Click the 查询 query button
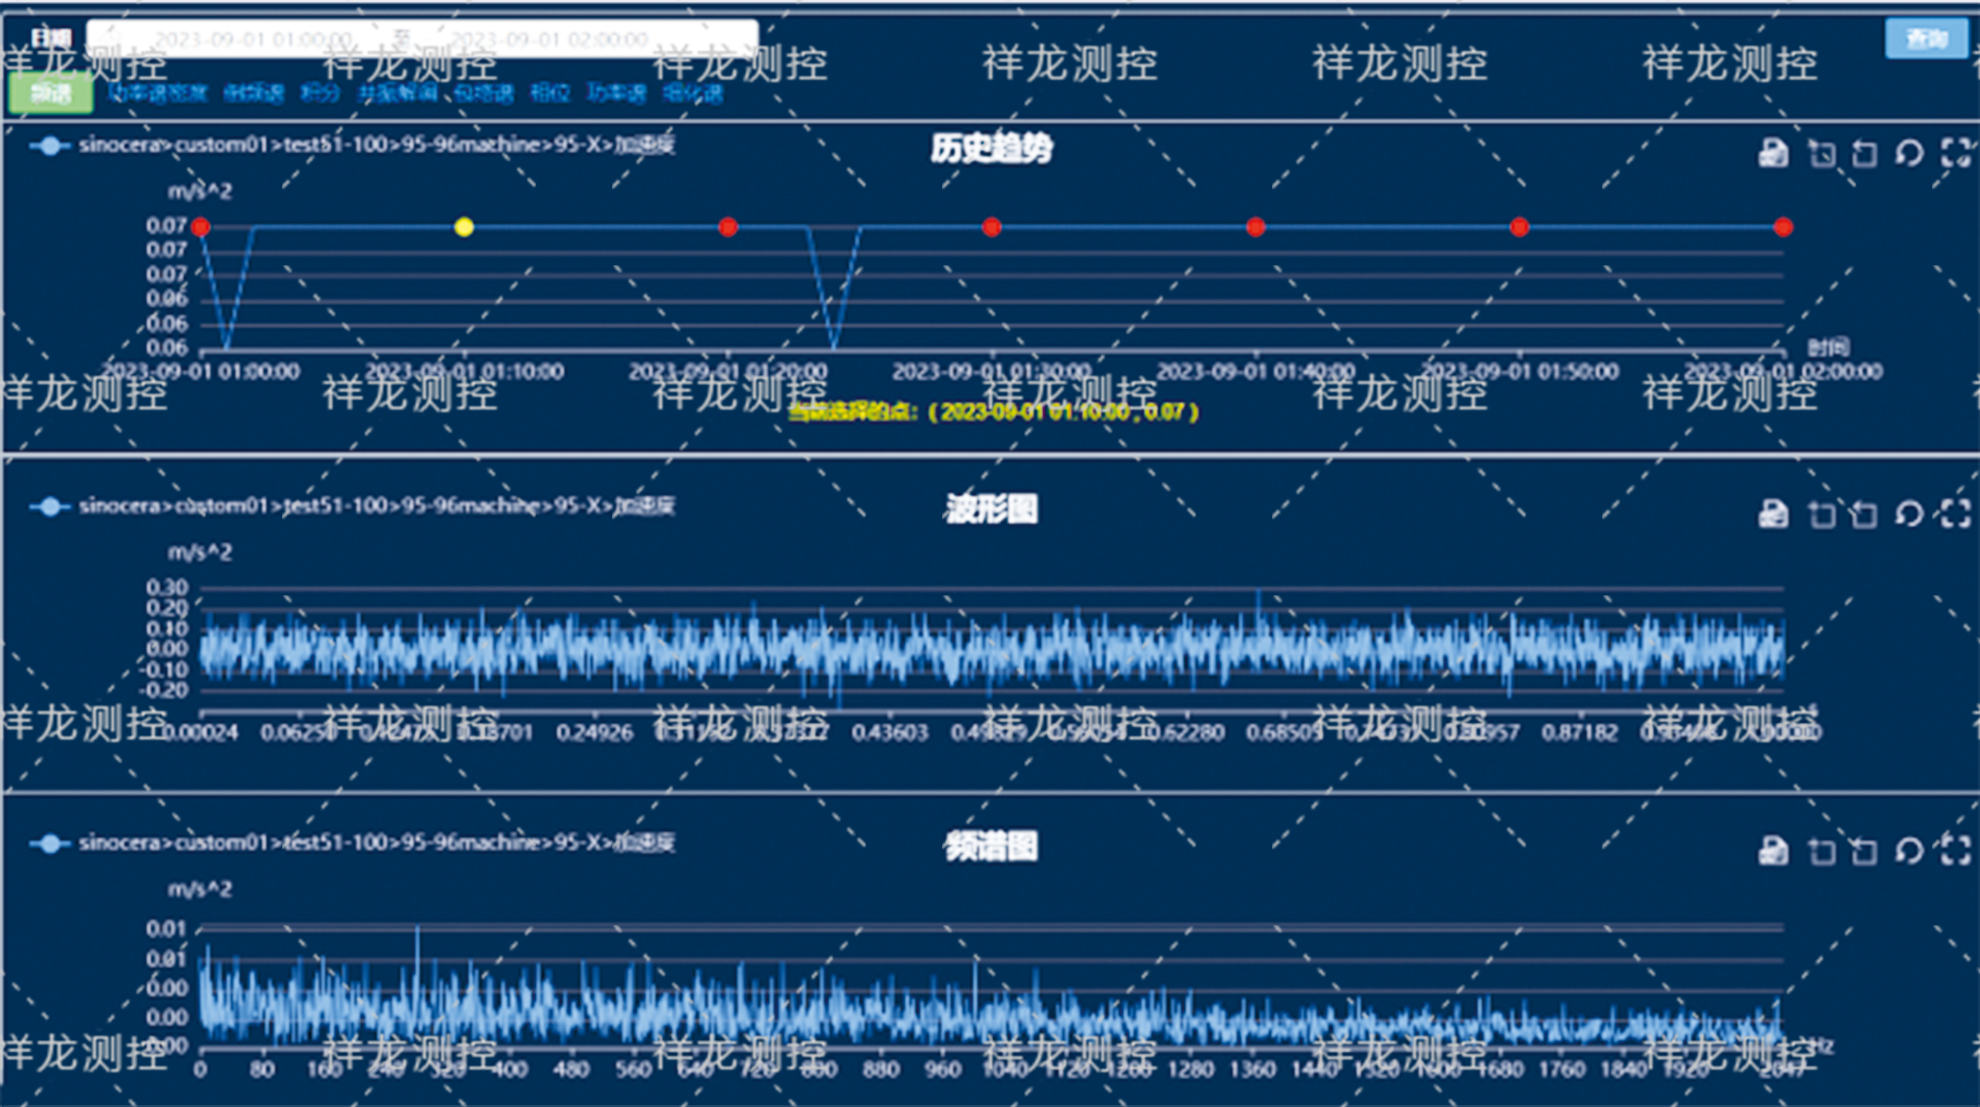The height and width of the screenshot is (1107, 1980). [1925, 39]
